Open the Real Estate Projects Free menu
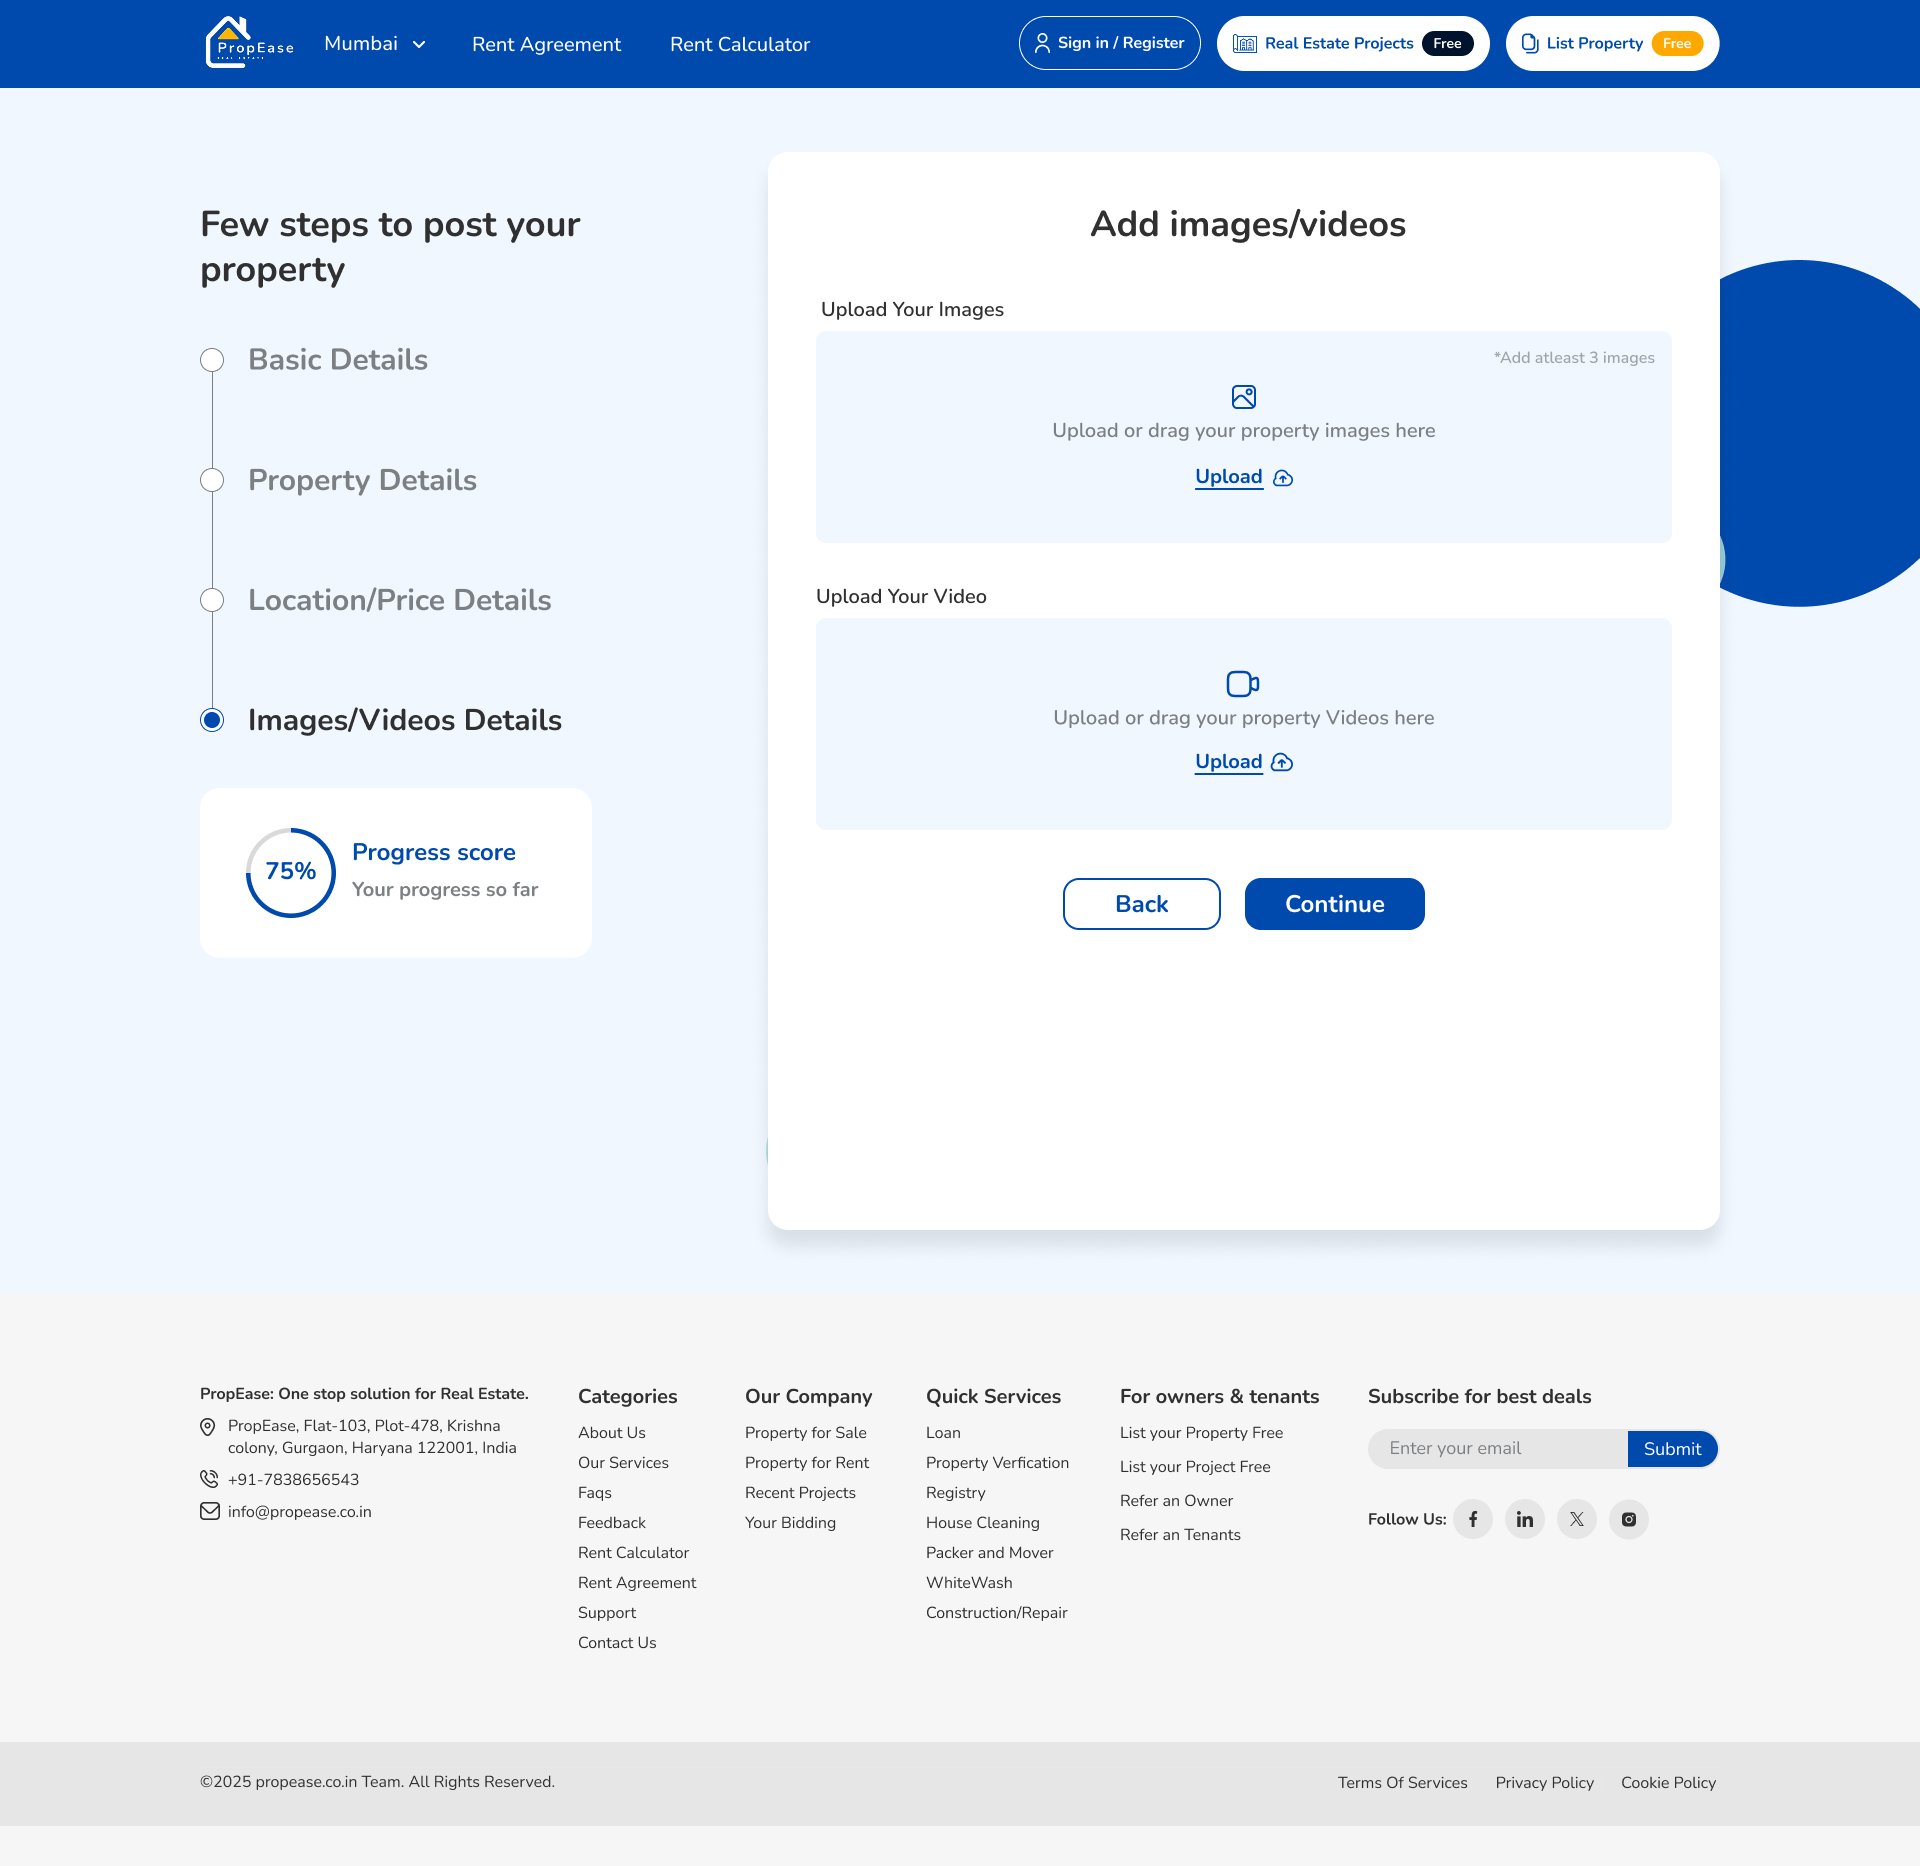Screen dimensions: 1920x1866 click(1353, 43)
